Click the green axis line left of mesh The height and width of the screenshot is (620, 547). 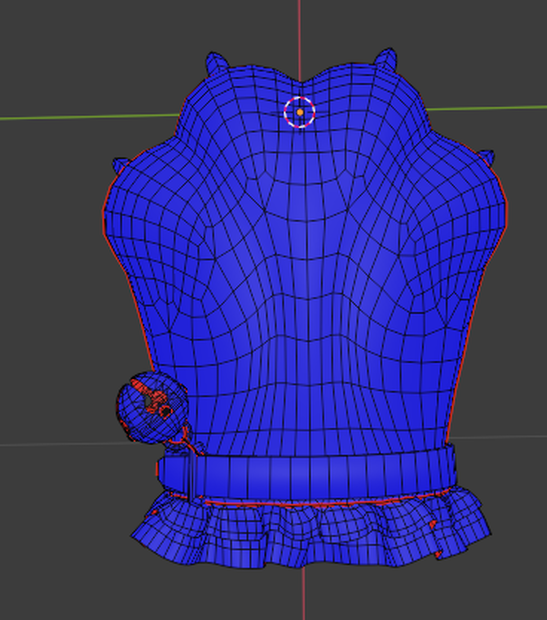89,117
